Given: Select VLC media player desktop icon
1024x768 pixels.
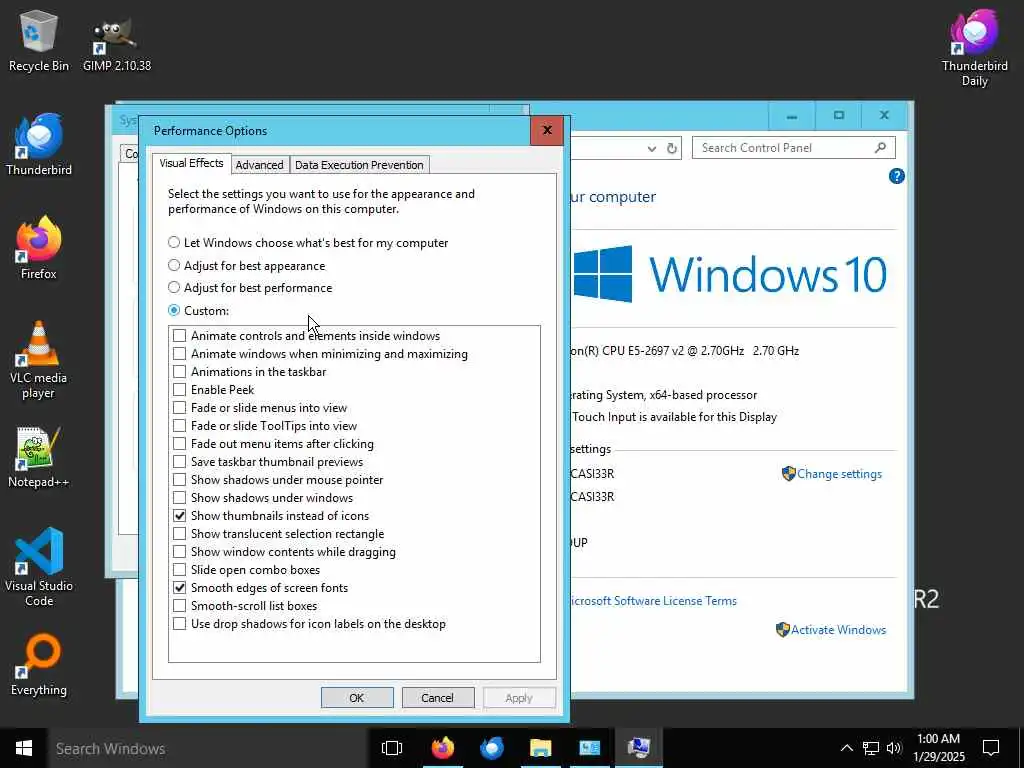Looking at the screenshot, I should [x=39, y=360].
